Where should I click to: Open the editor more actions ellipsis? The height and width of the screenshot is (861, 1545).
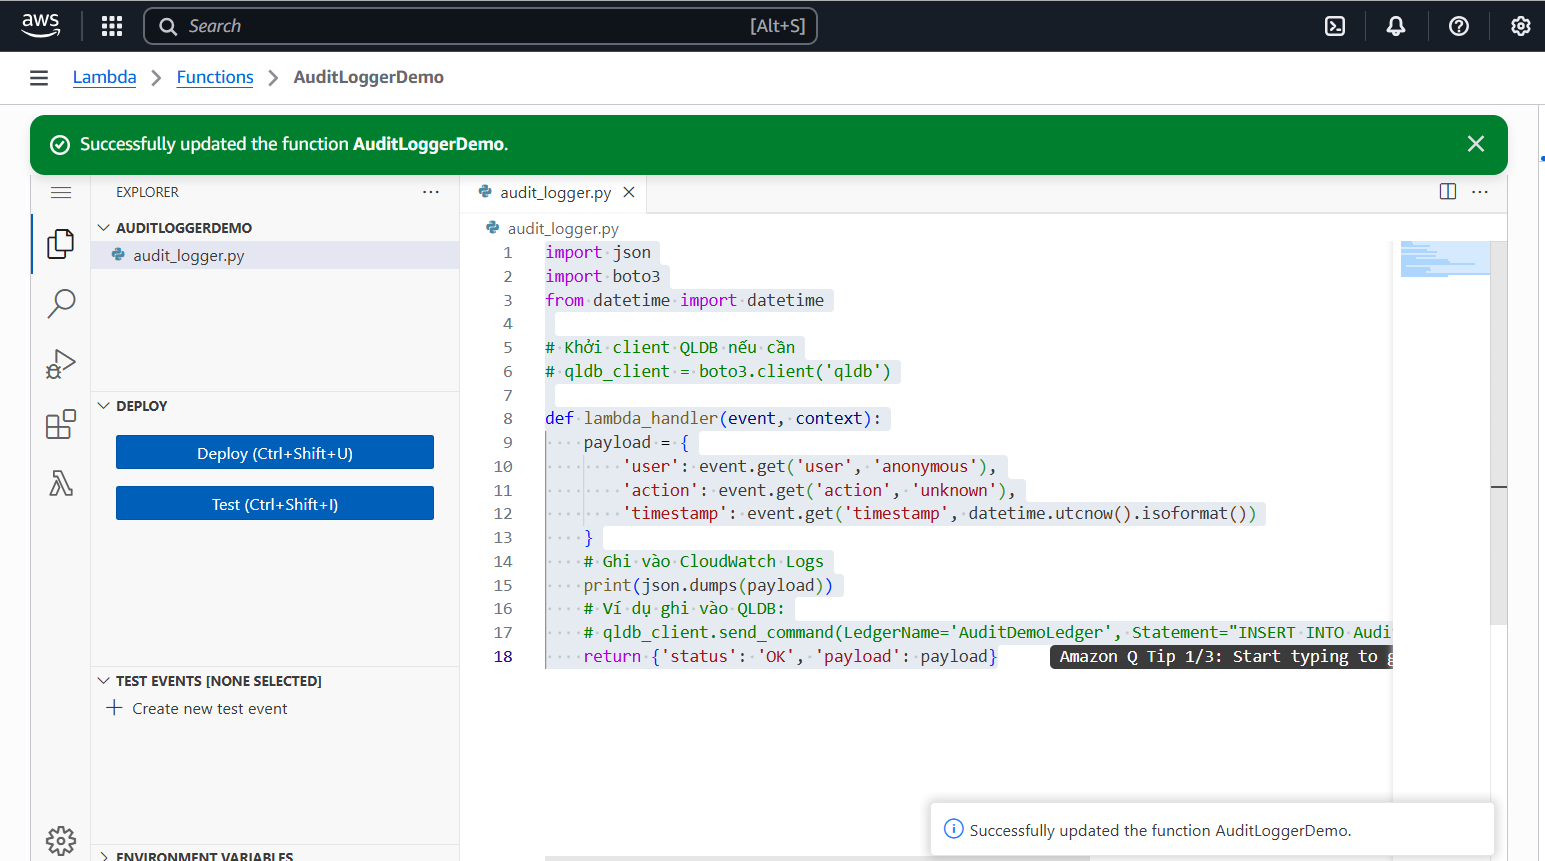click(x=1480, y=191)
